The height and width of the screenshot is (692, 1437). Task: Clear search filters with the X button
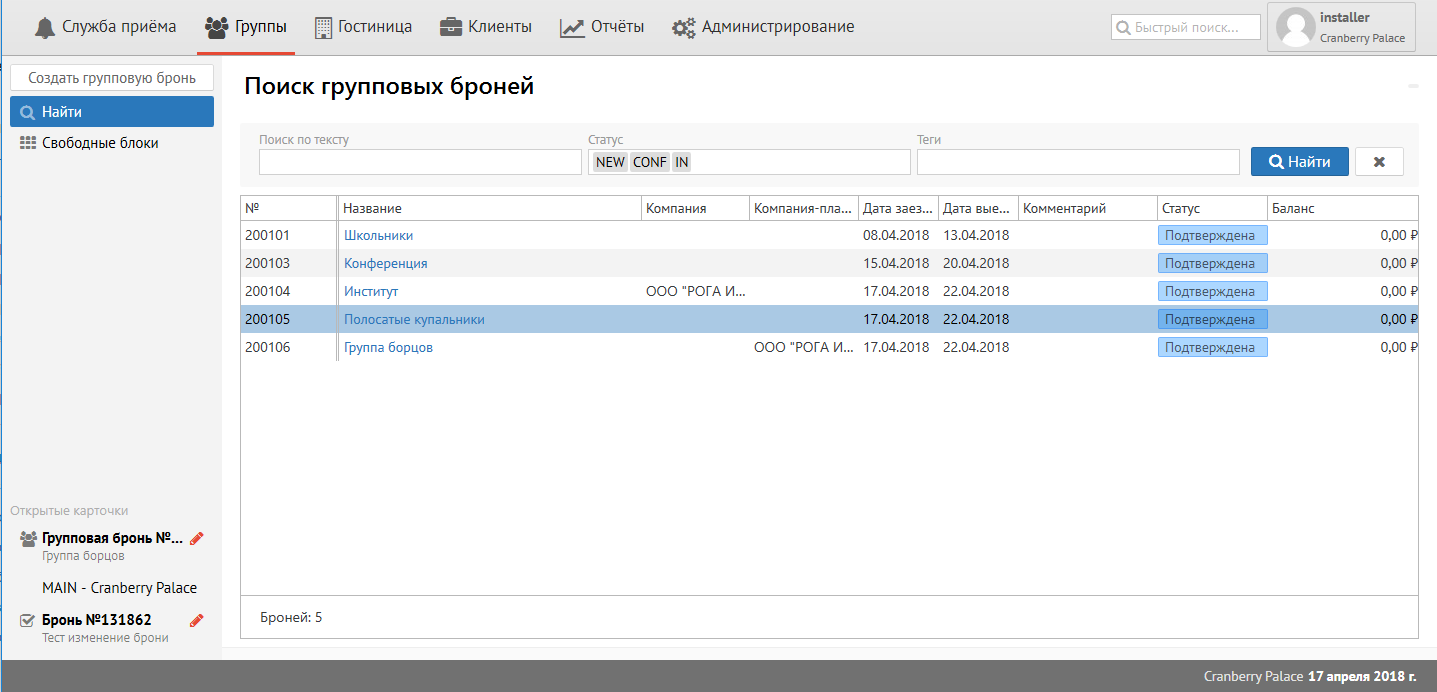[1379, 162]
